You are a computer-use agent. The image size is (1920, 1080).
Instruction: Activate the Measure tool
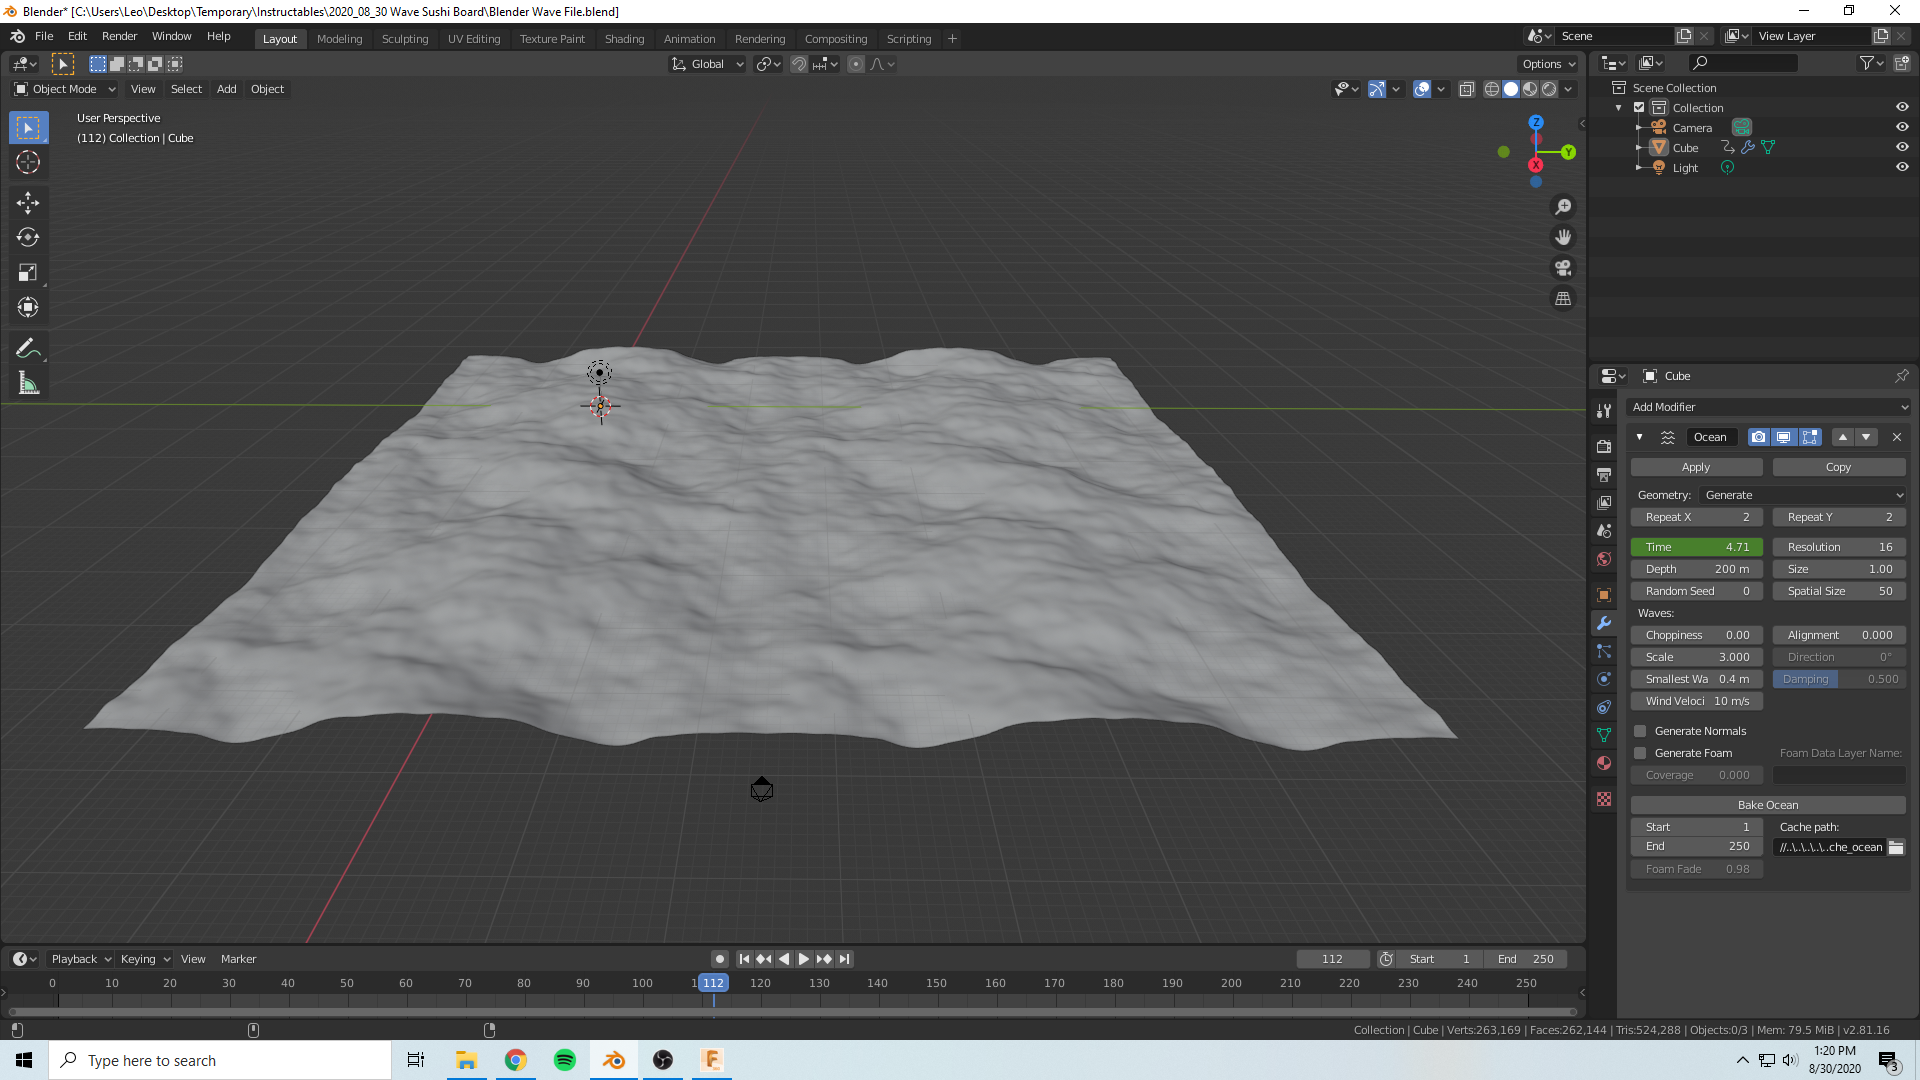(x=28, y=384)
